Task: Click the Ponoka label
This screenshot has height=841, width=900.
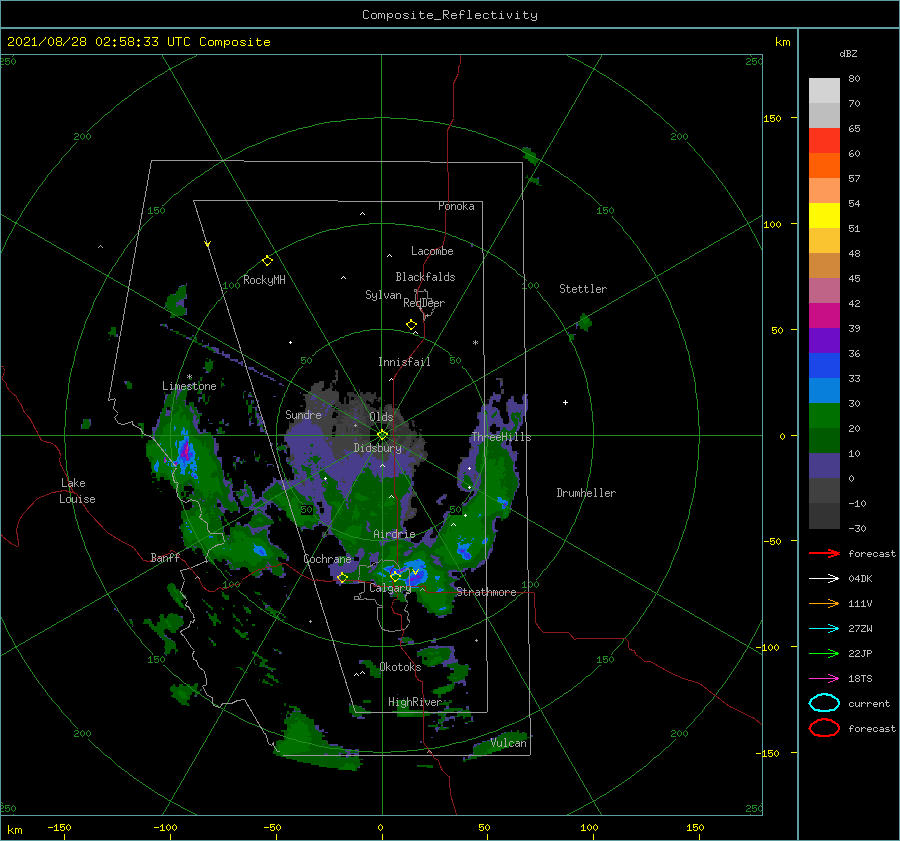Action: click(x=456, y=206)
